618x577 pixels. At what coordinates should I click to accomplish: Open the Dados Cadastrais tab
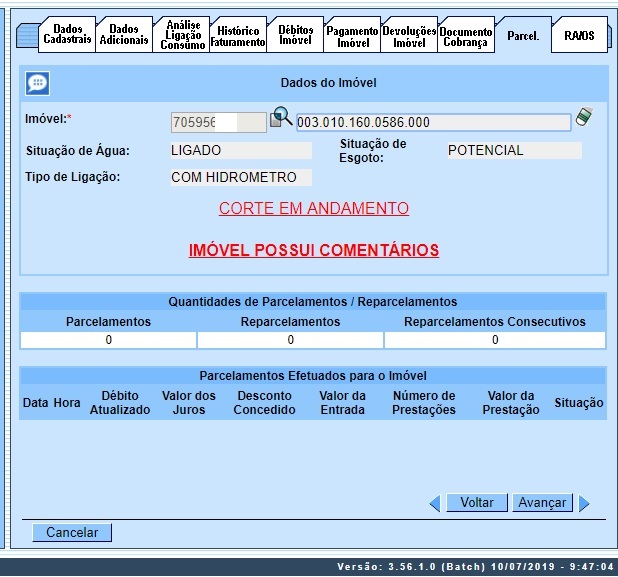click(67, 35)
